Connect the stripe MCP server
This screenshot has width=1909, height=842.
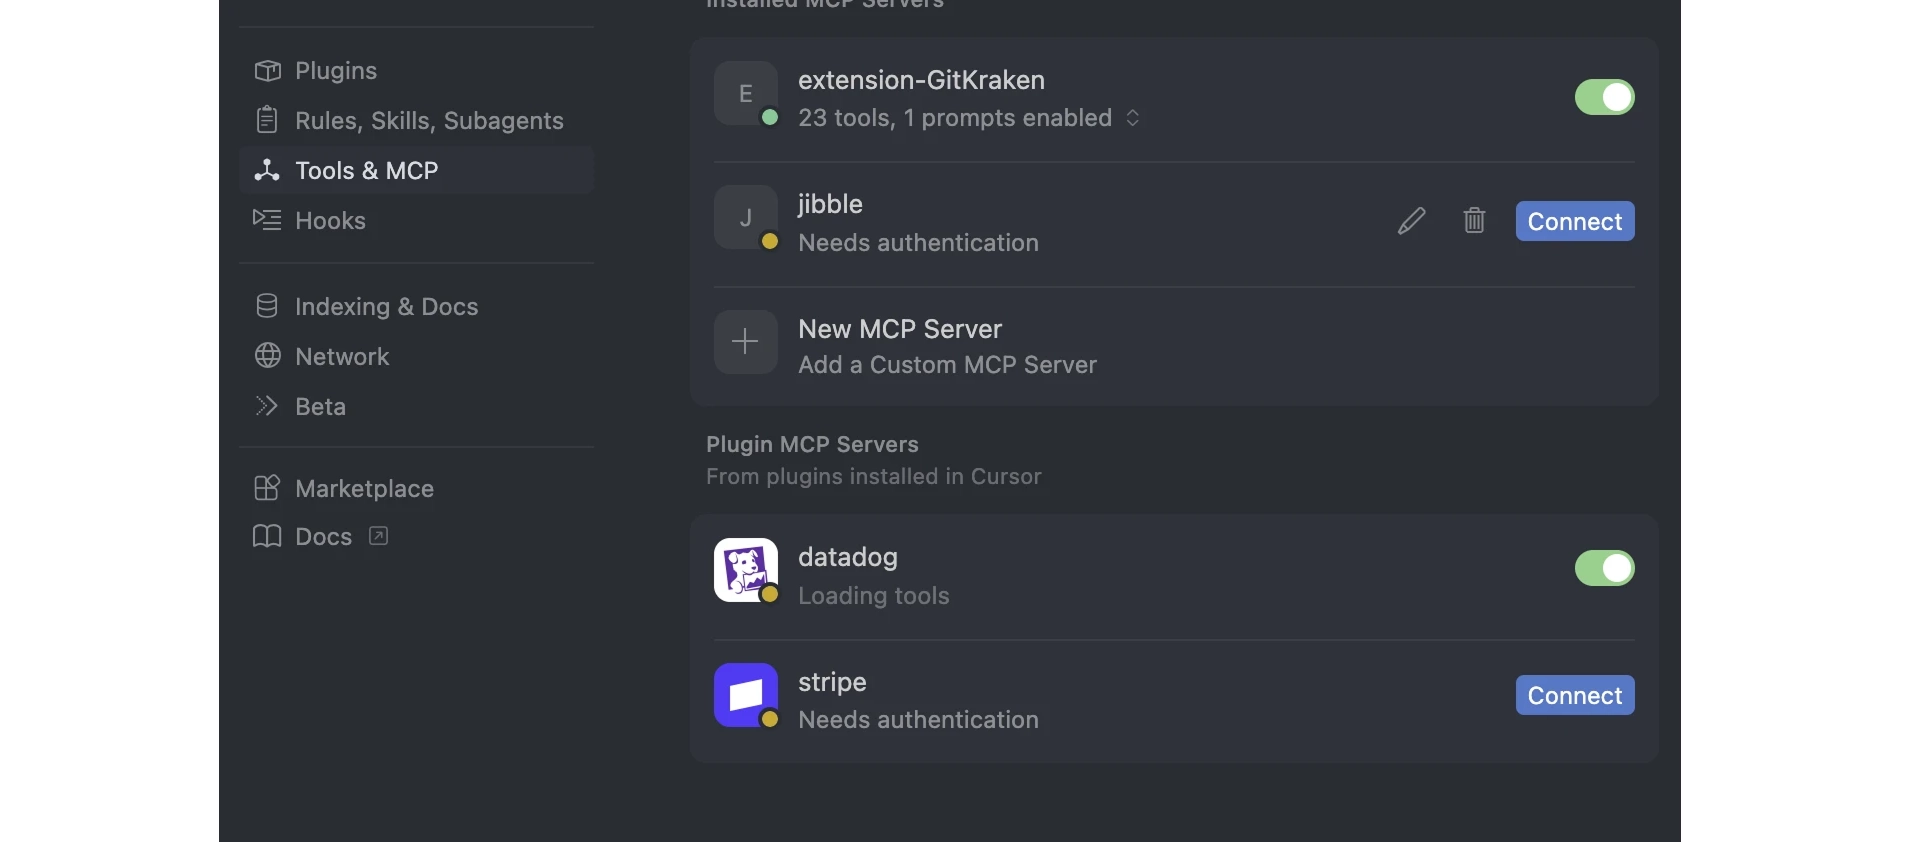1575,695
